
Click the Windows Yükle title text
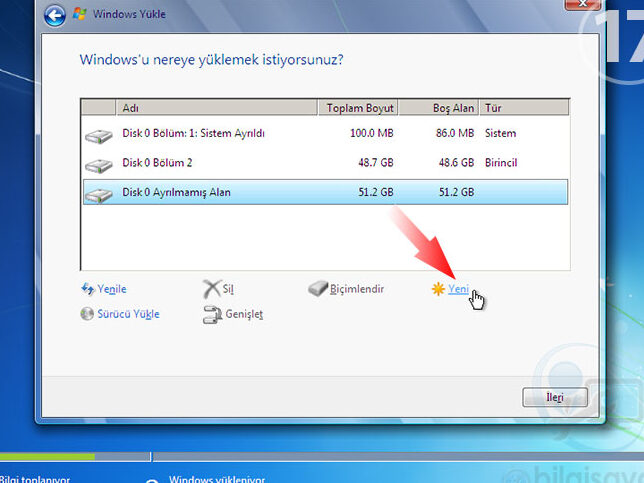coord(129,14)
